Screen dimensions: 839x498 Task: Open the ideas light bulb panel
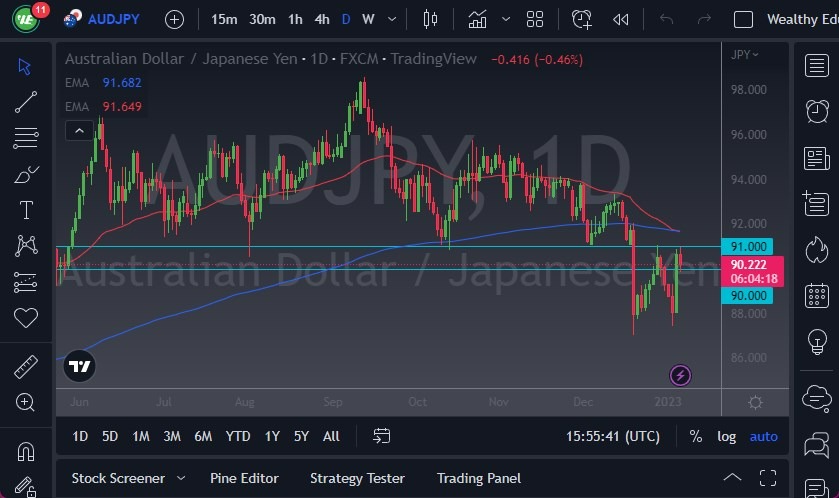click(817, 341)
